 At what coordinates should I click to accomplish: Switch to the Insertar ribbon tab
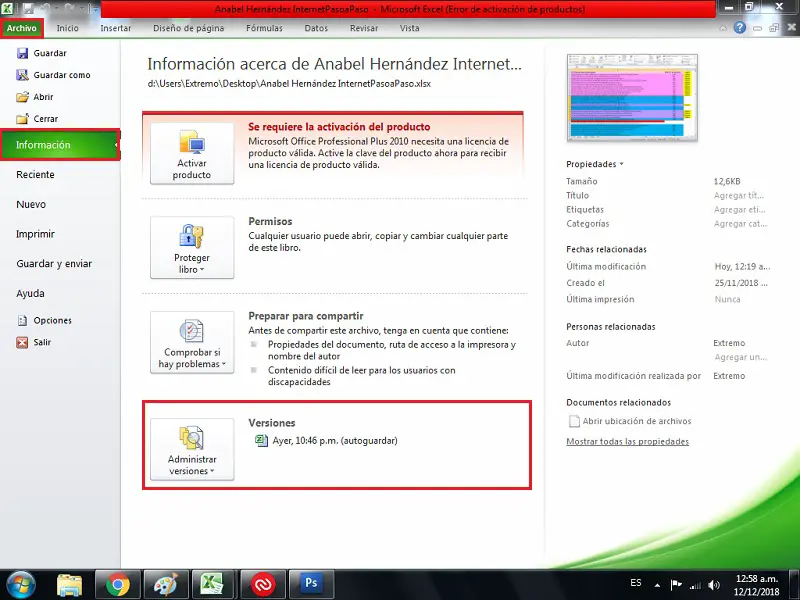pos(116,28)
